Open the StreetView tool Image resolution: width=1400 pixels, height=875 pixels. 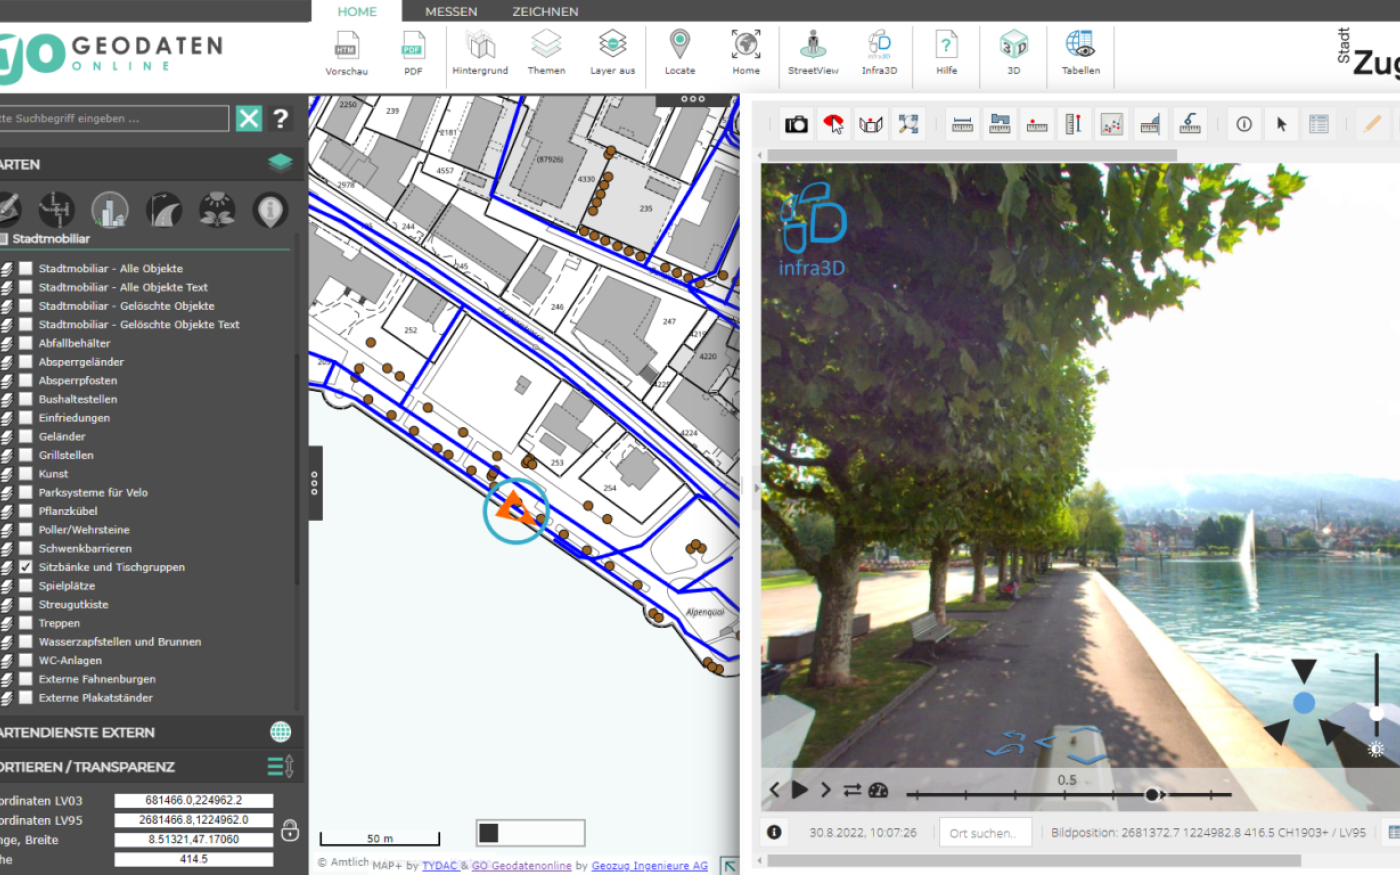(x=813, y=46)
